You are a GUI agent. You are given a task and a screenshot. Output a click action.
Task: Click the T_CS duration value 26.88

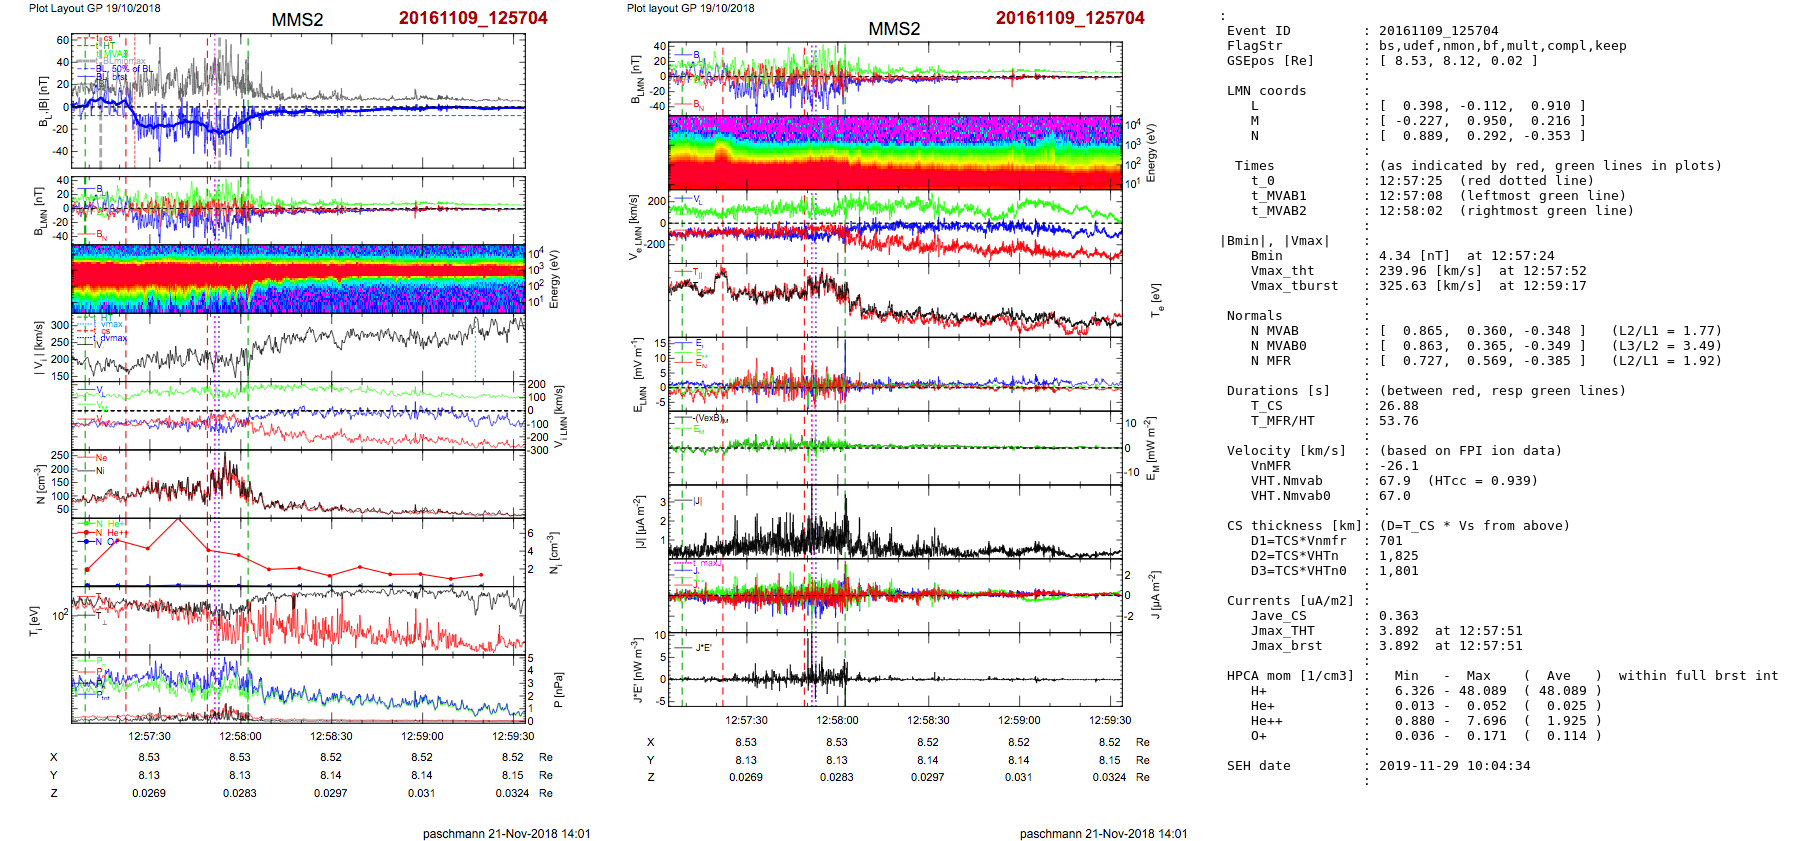click(x=1398, y=406)
